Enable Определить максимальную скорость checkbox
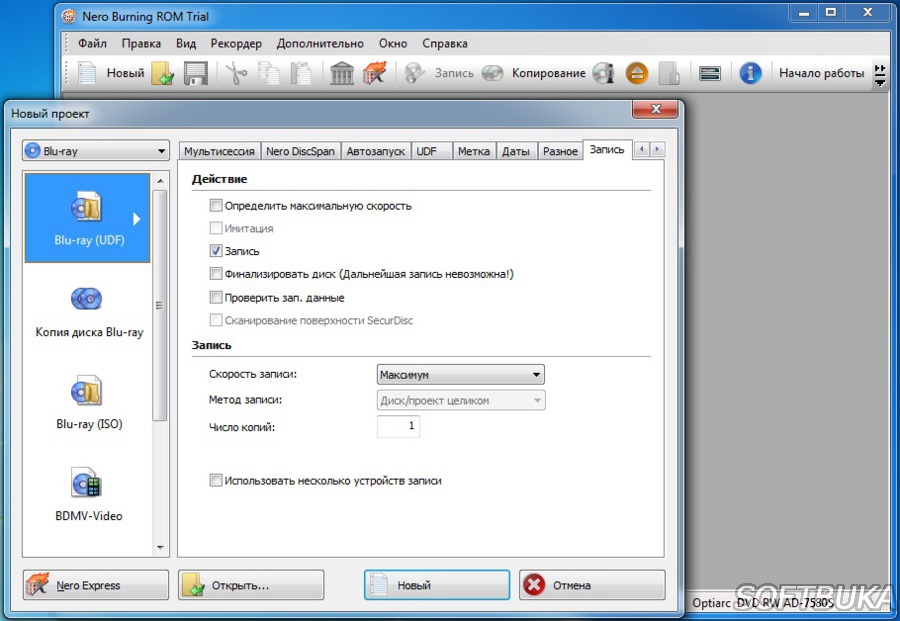 tap(216, 205)
